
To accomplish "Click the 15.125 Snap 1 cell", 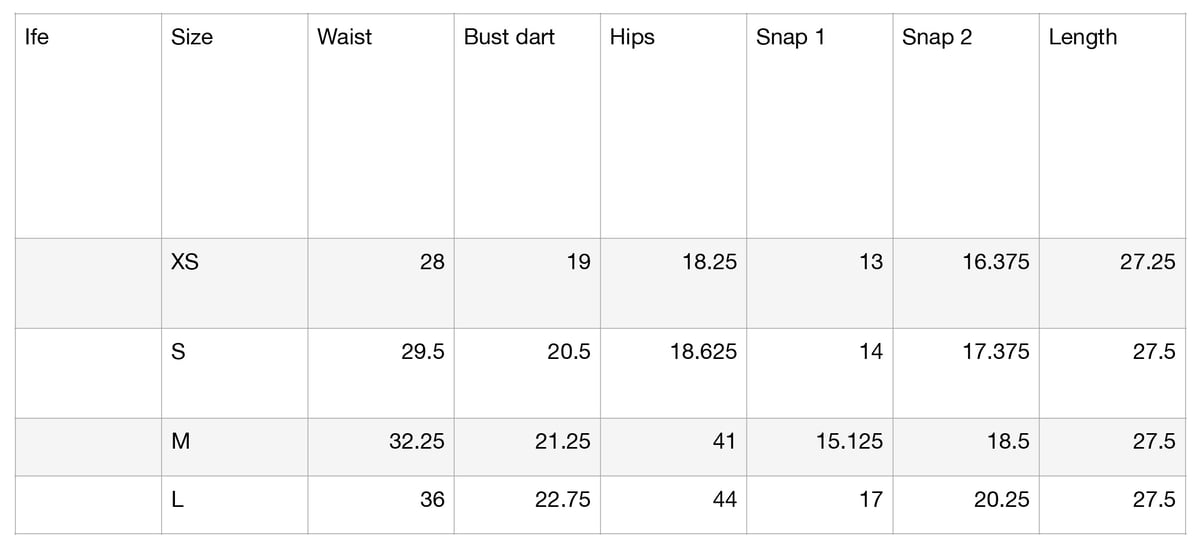I will pyautogui.click(x=820, y=447).
